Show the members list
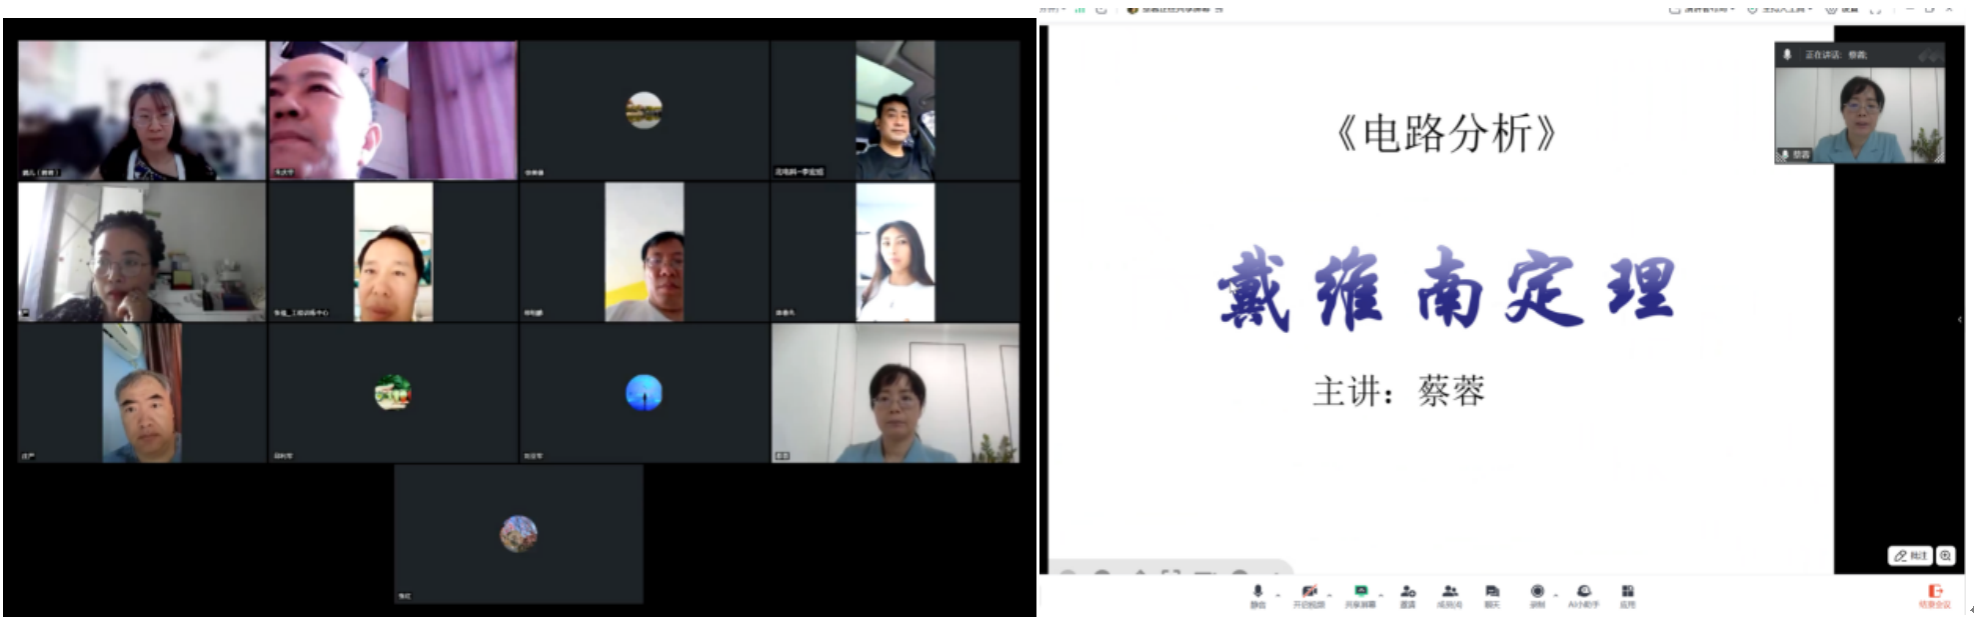 (x=1450, y=594)
